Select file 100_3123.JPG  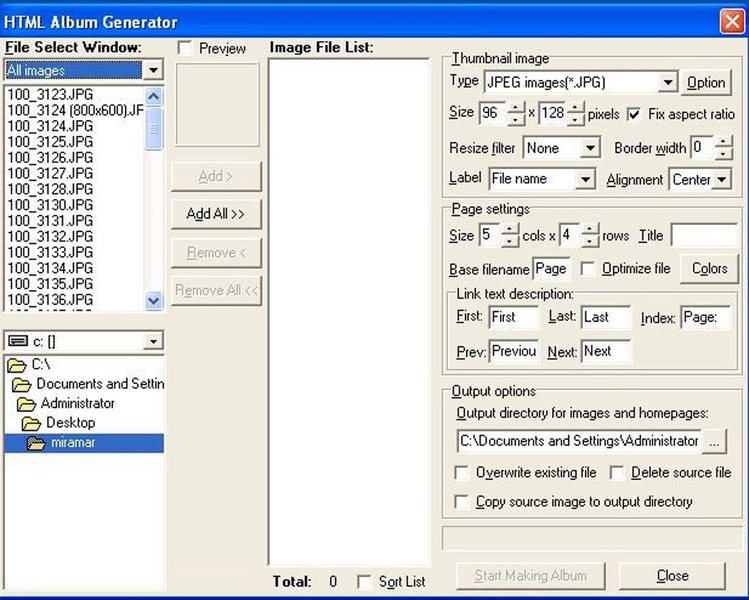[50, 95]
